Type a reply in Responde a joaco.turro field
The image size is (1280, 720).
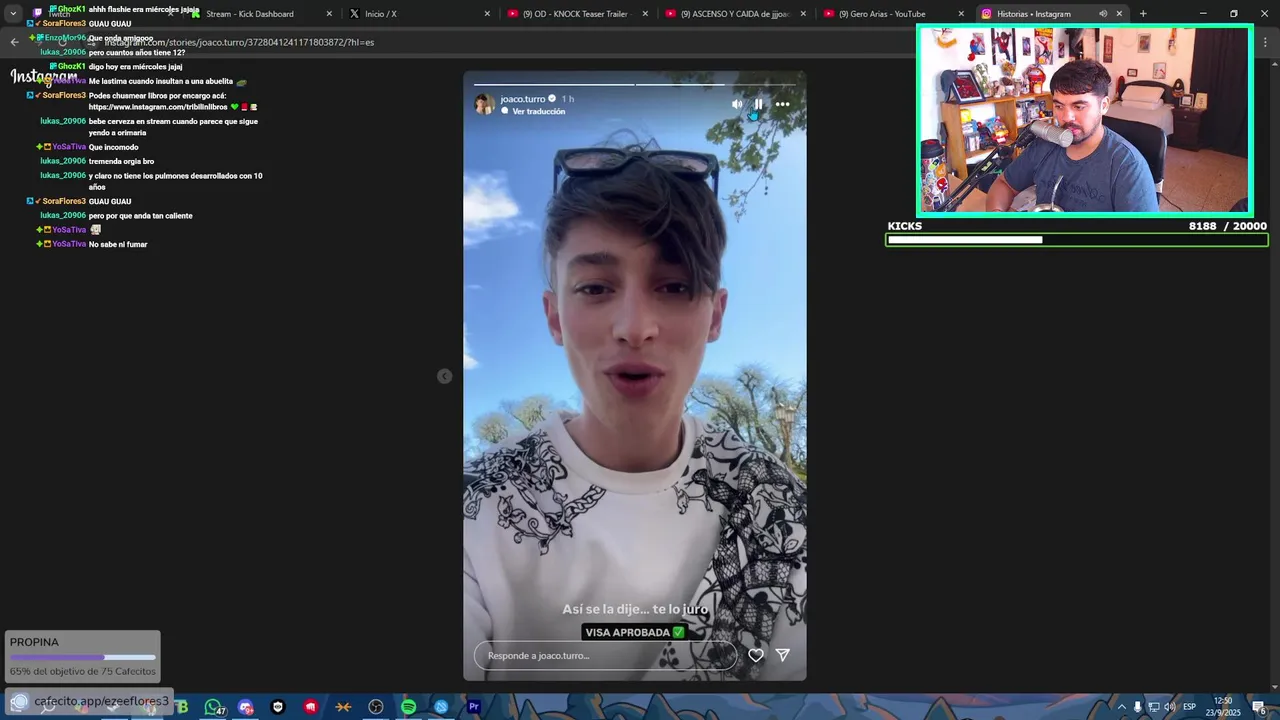tap(605, 655)
